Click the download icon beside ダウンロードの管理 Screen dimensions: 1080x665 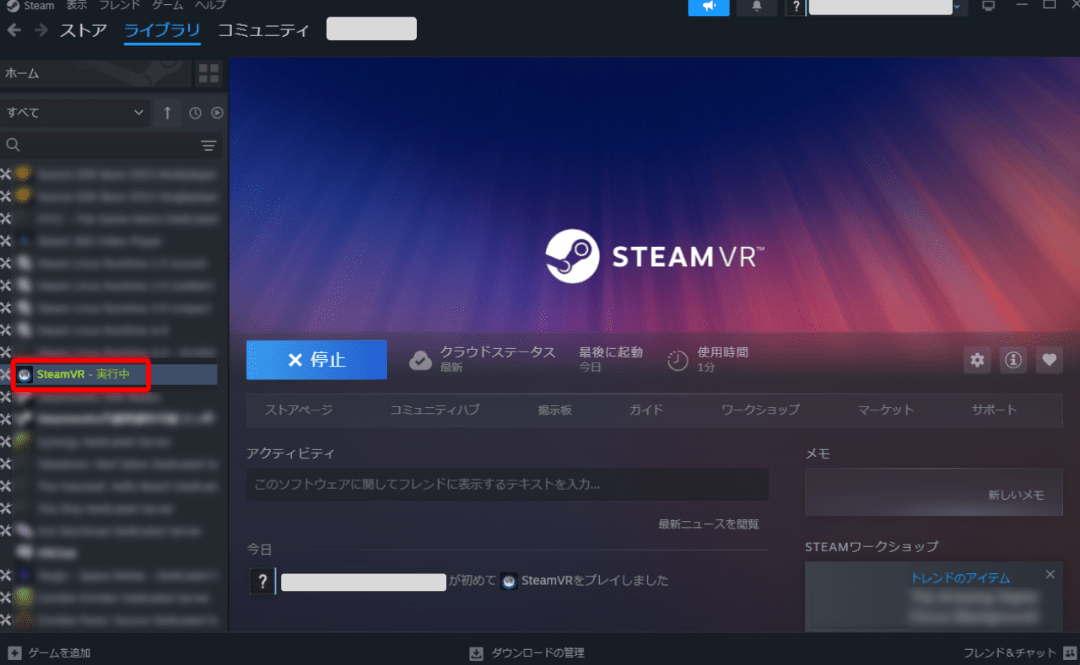click(477, 653)
